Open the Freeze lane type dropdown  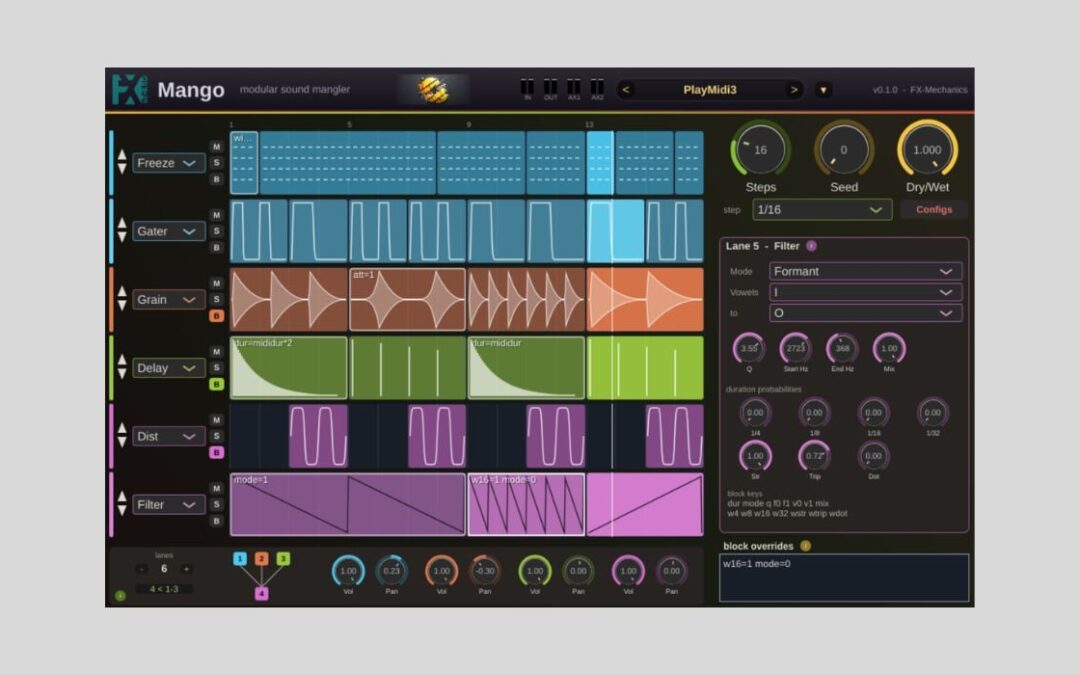click(x=168, y=163)
